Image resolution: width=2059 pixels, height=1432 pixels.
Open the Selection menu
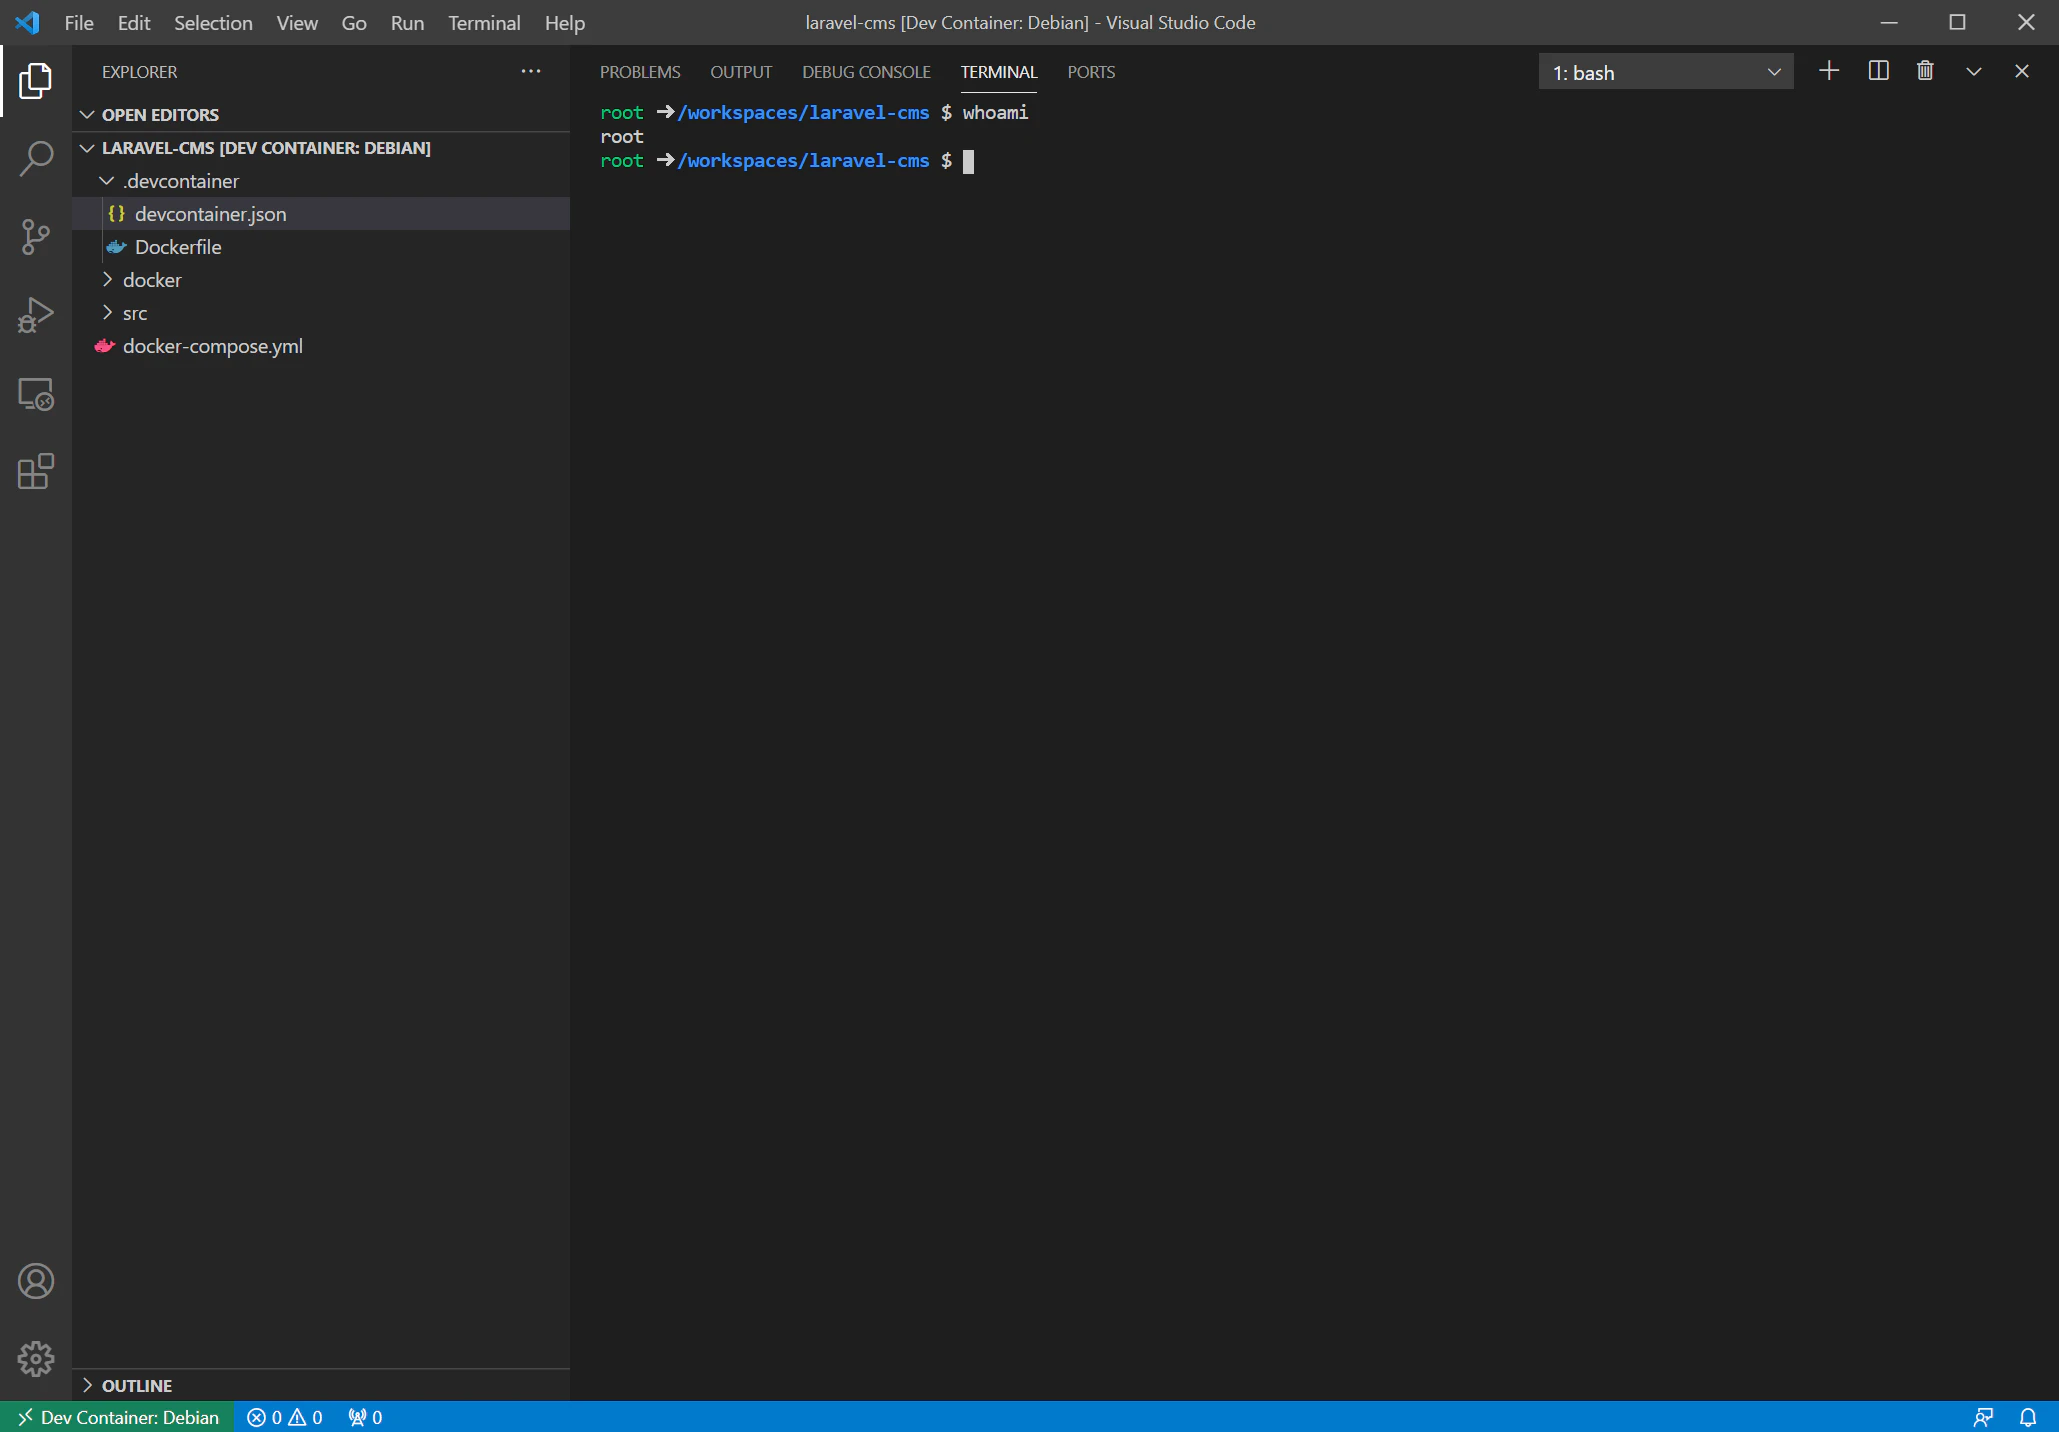tap(213, 22)
